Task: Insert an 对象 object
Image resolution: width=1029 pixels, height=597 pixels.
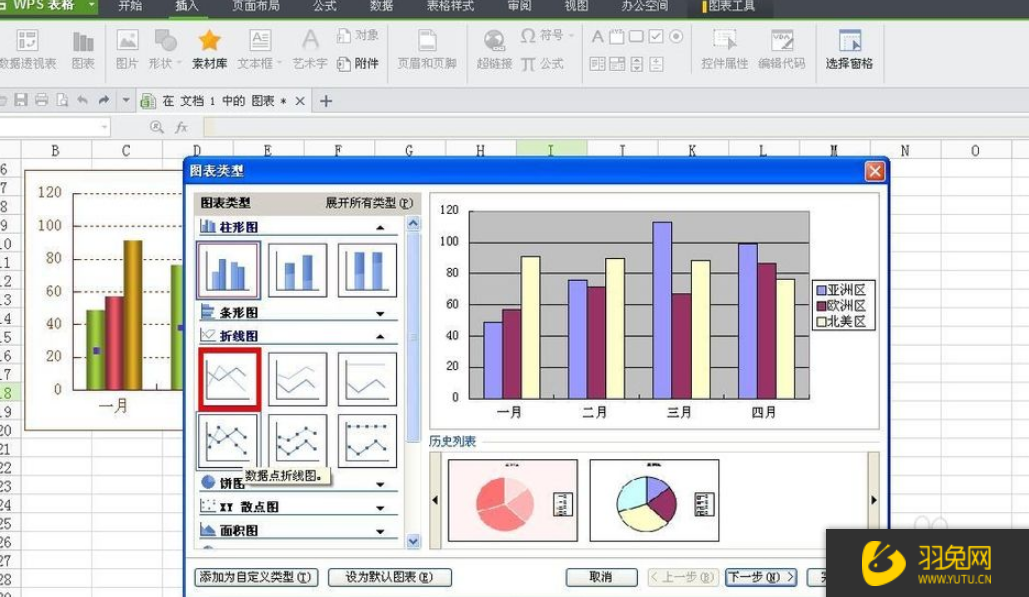Action: [358, 35]
